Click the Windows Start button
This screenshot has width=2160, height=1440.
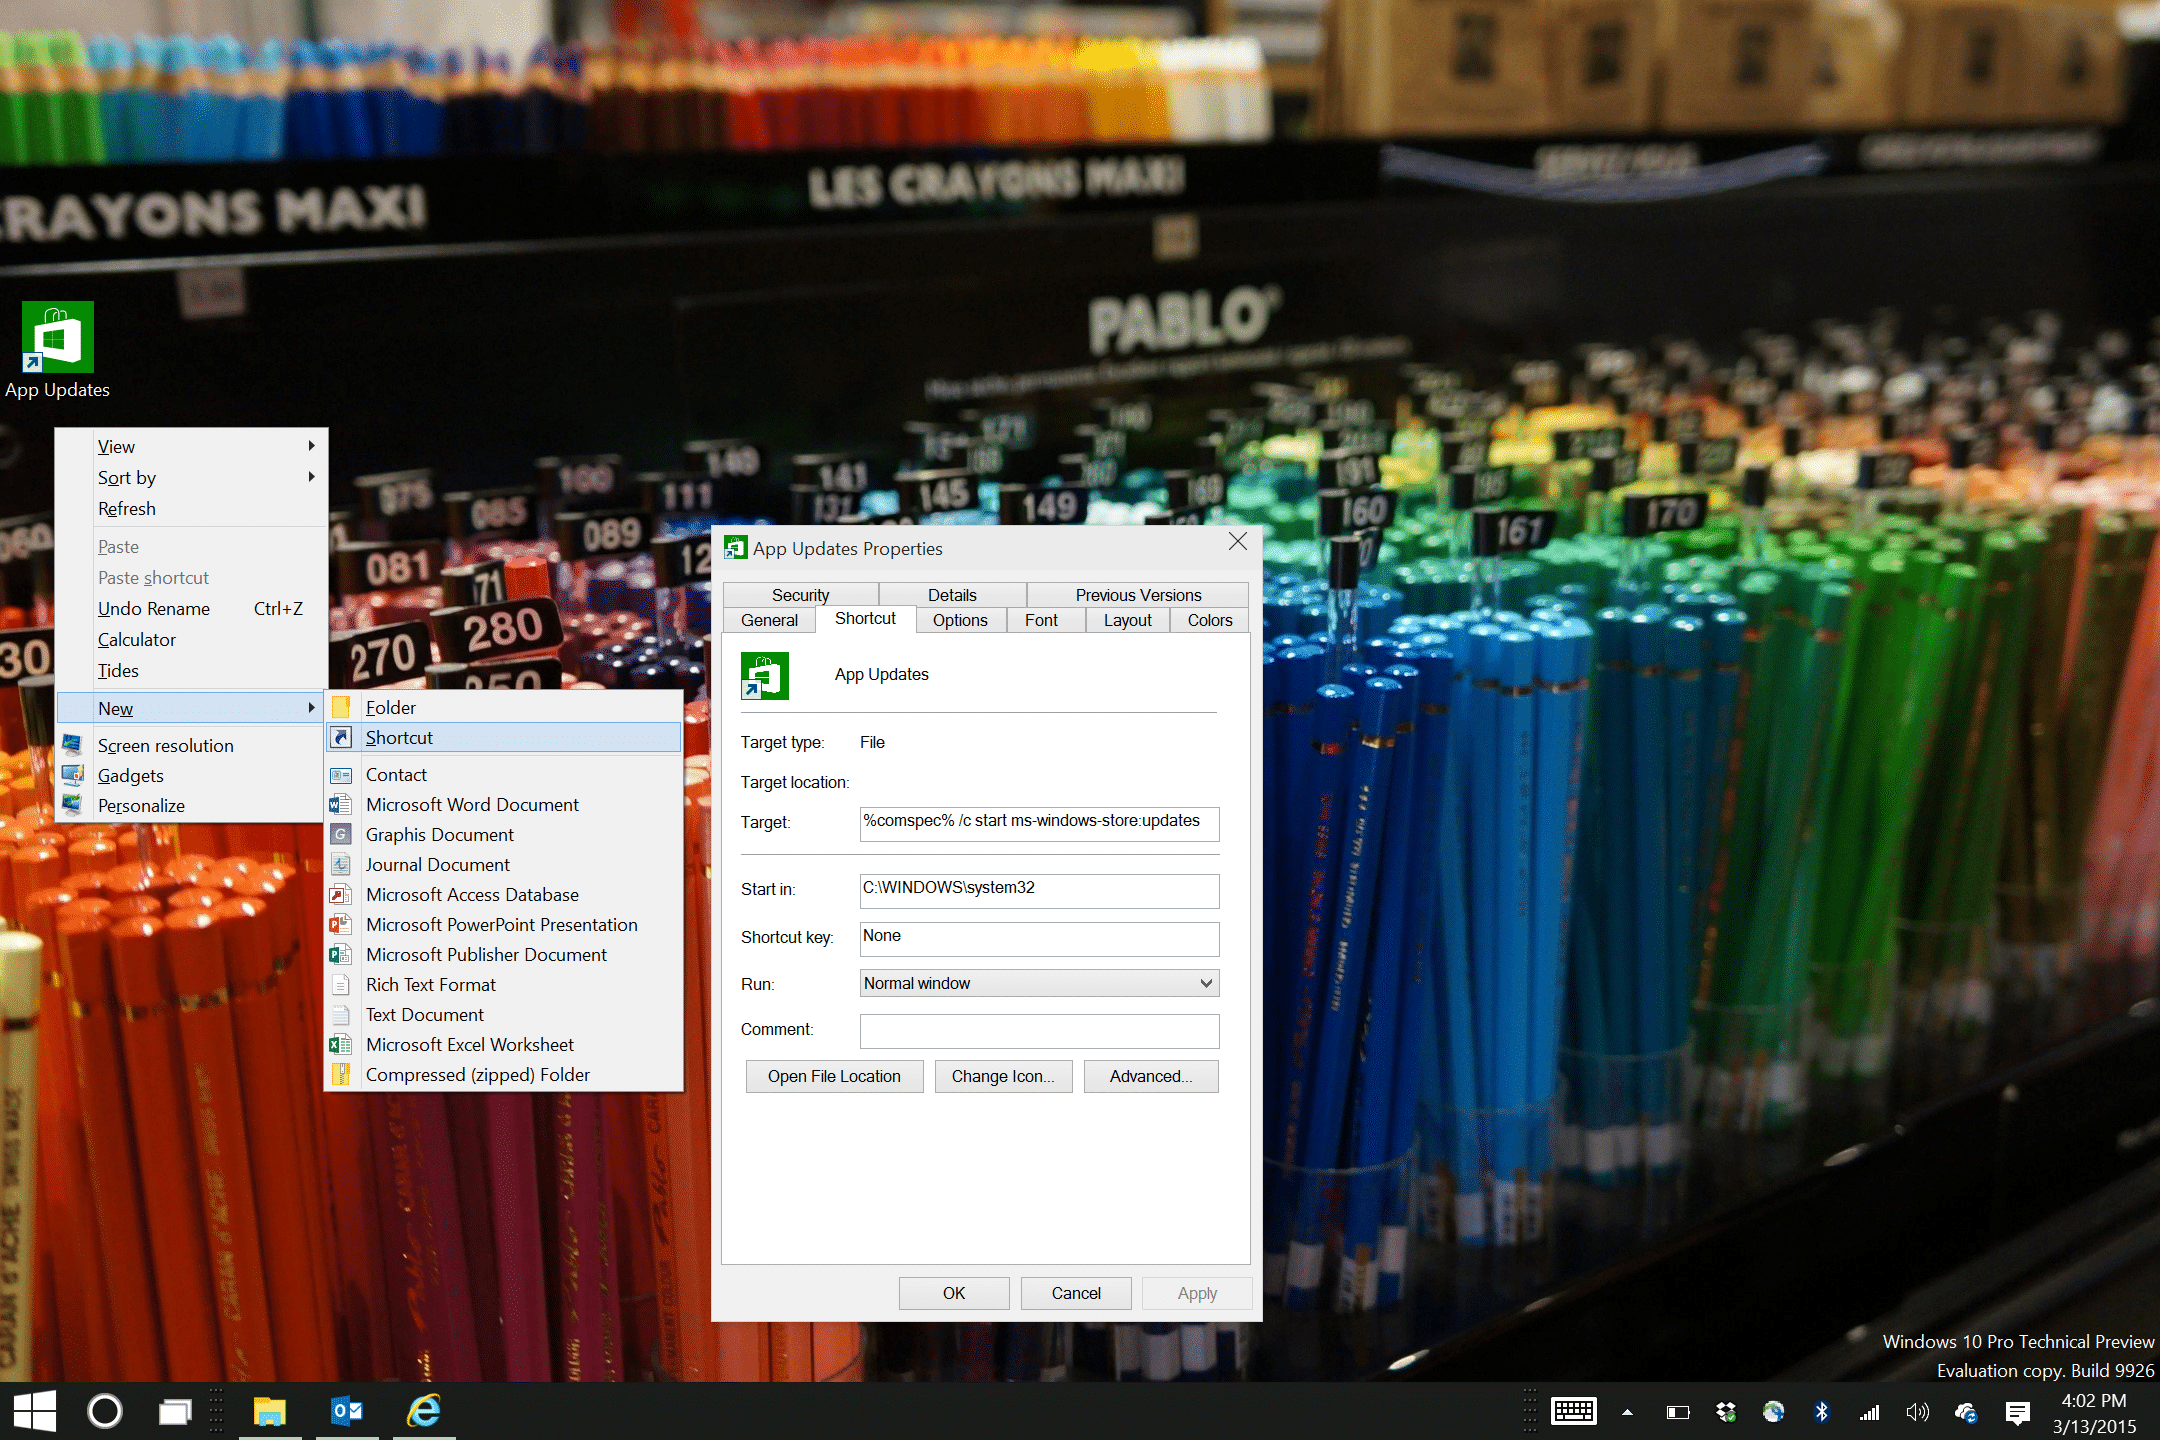tap(35, 1411)
